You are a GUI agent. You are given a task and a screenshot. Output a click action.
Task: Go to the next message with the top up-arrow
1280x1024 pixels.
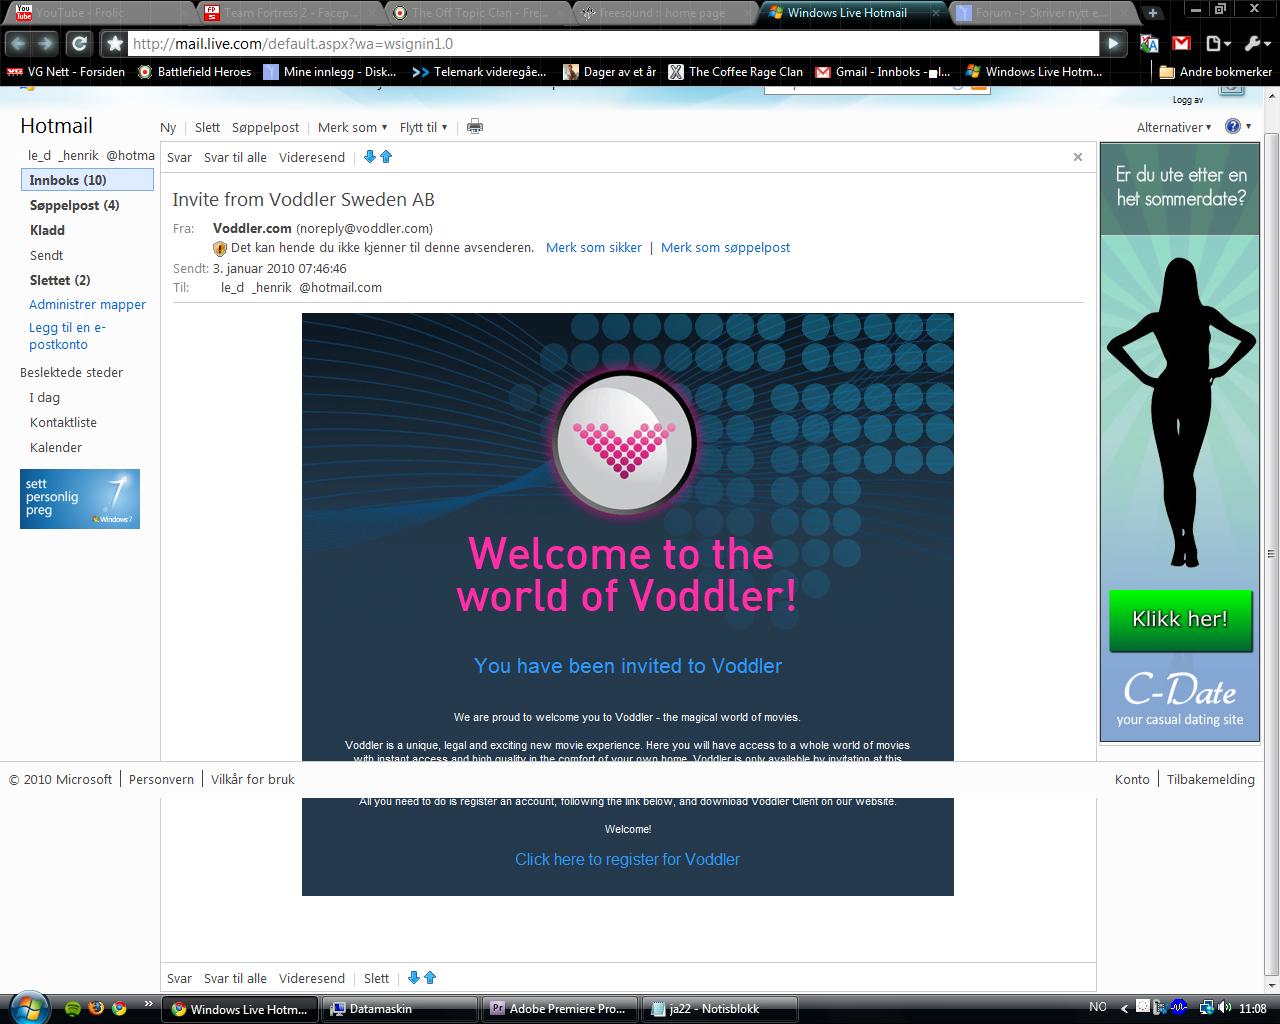386,157
